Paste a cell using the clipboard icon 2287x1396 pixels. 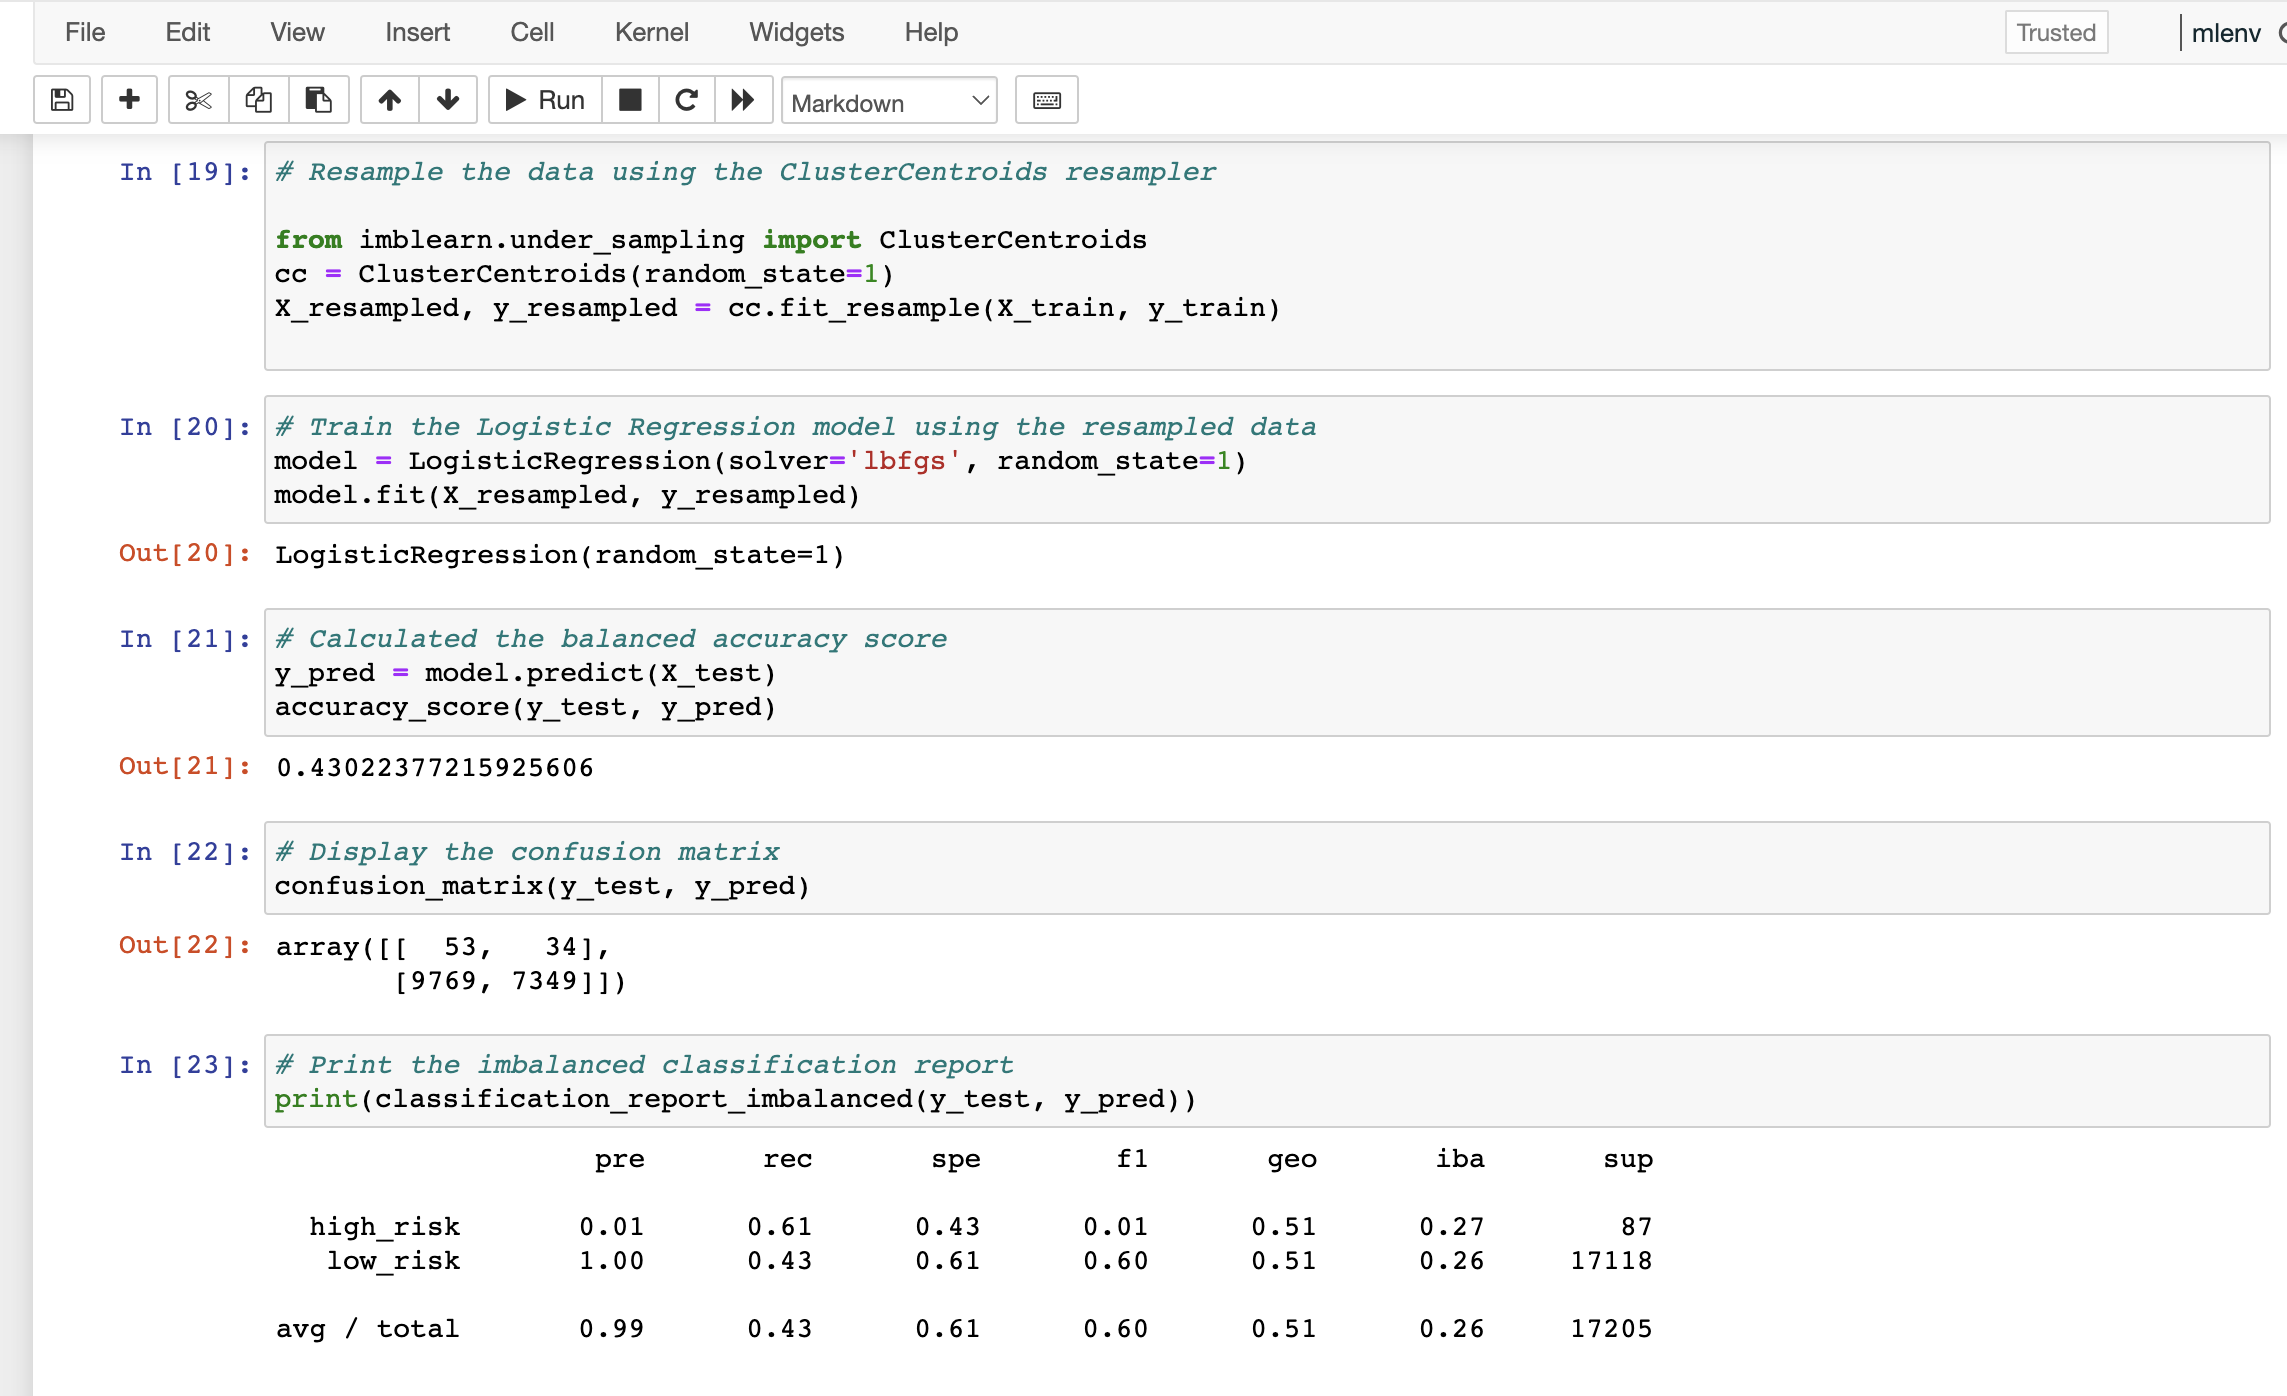[318, 100]
